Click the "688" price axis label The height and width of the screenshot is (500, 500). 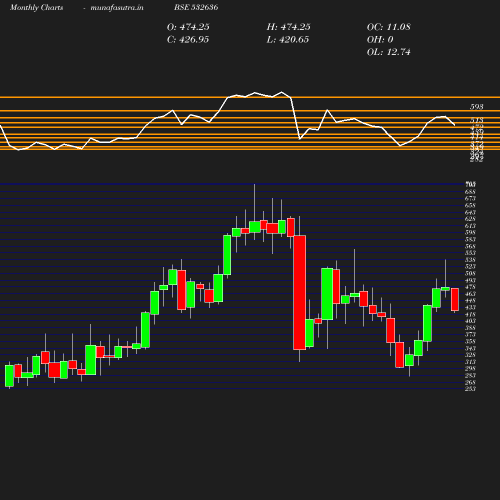(x=470, y=192)
